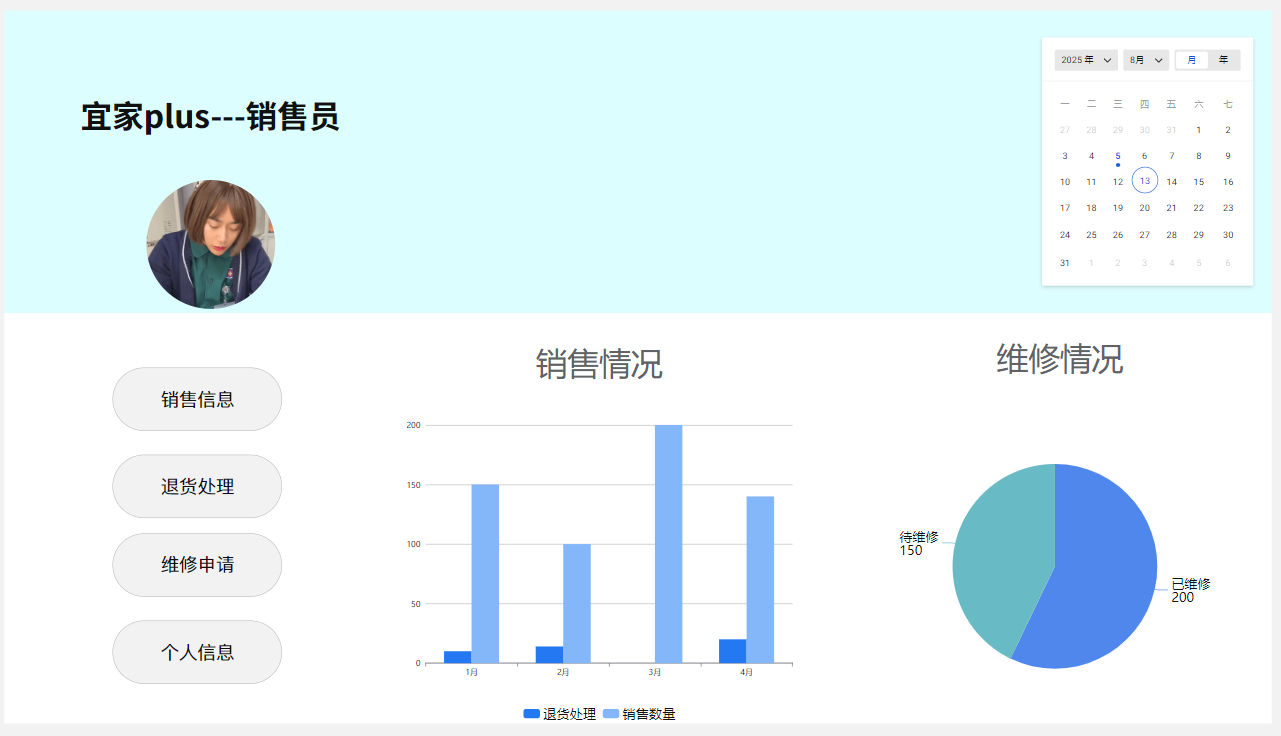Select date 11 in the calendar
The height and width of the screenshot is (736, 1281).
click(x=1091, y=182)
